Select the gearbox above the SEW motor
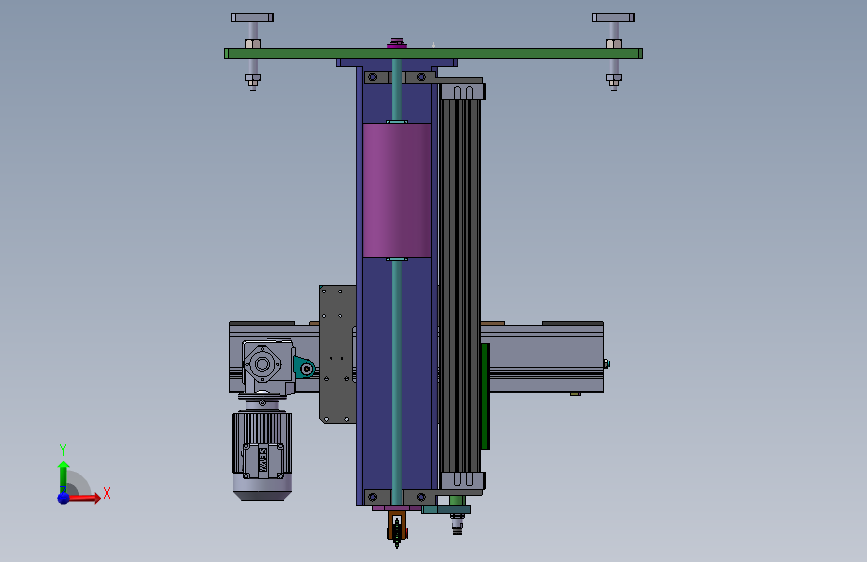Viewport: 867px width, 562px height. 268,367
